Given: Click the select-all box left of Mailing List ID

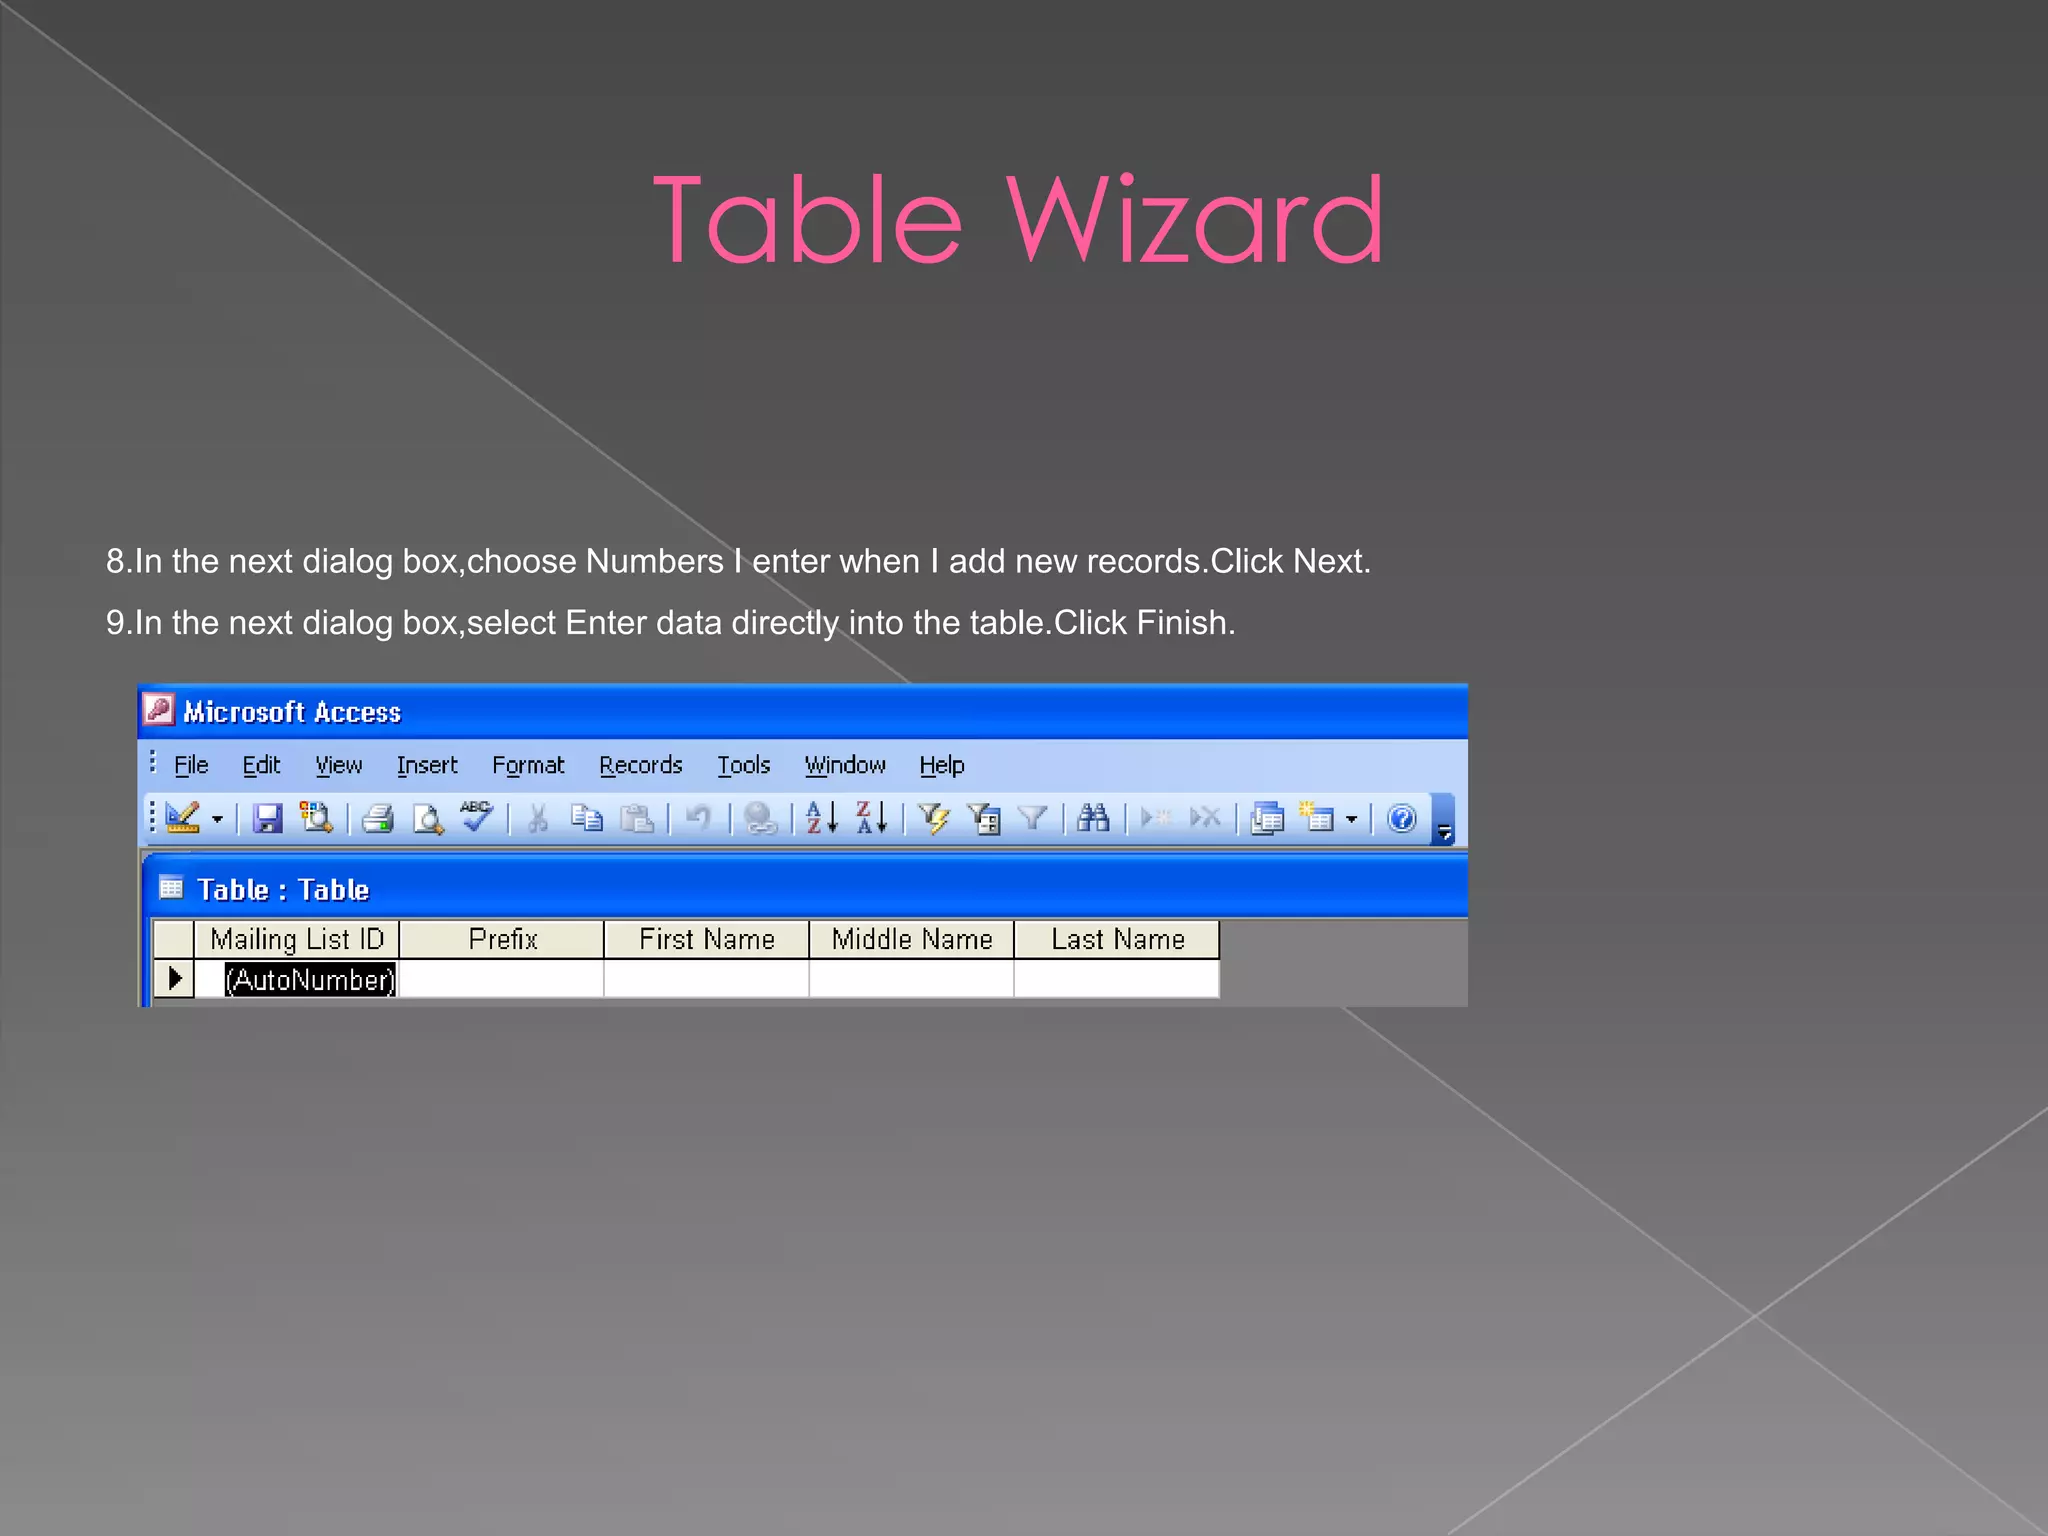Looking at the screenshot, I should tap(174, 939).
